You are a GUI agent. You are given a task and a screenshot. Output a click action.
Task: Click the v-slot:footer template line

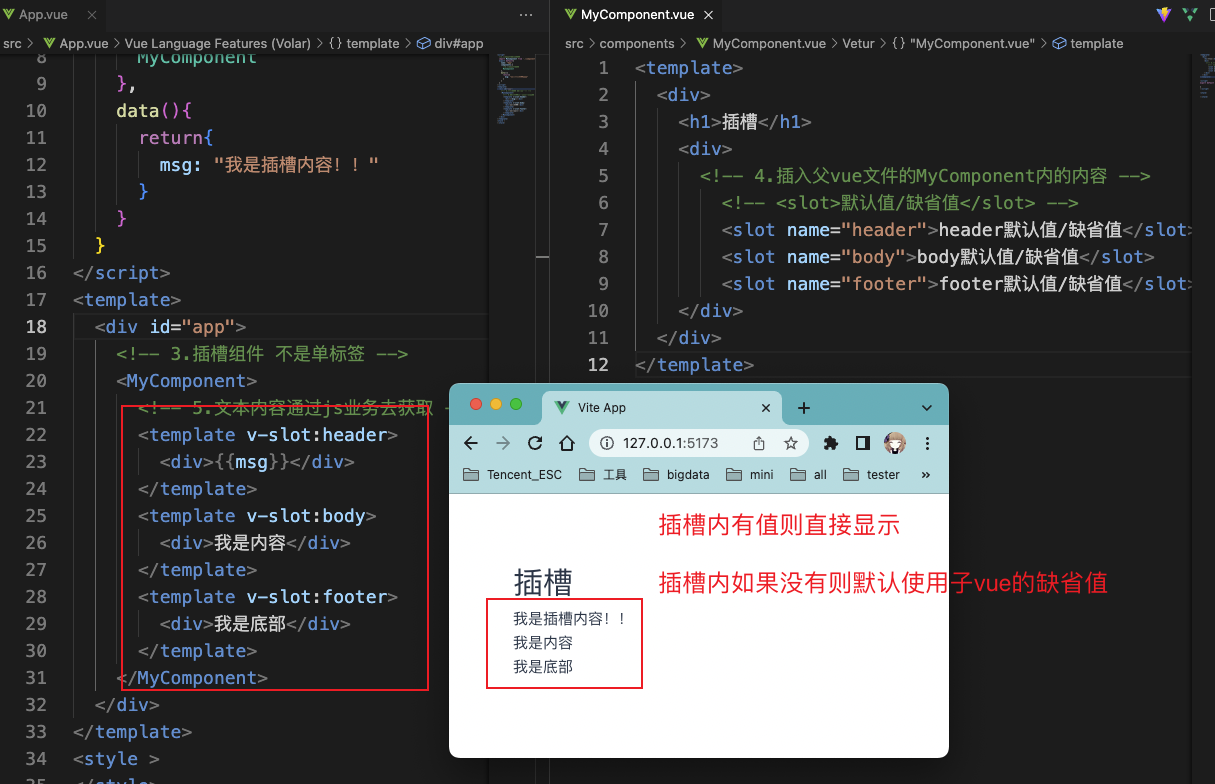(x=268, y=596)
